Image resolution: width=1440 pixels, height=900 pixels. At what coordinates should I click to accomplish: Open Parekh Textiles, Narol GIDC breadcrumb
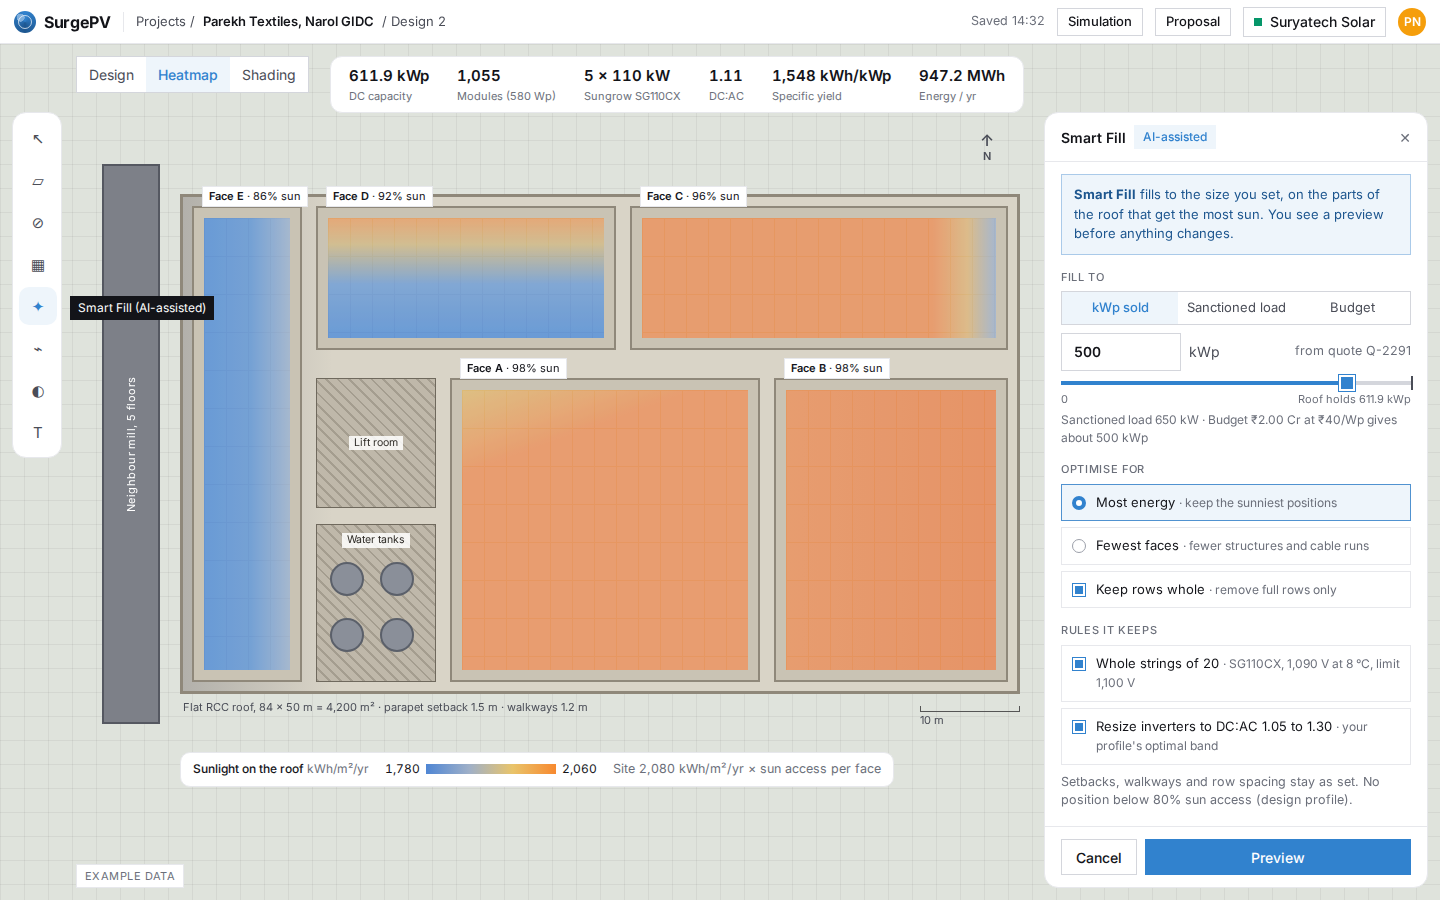pos(288,21)
